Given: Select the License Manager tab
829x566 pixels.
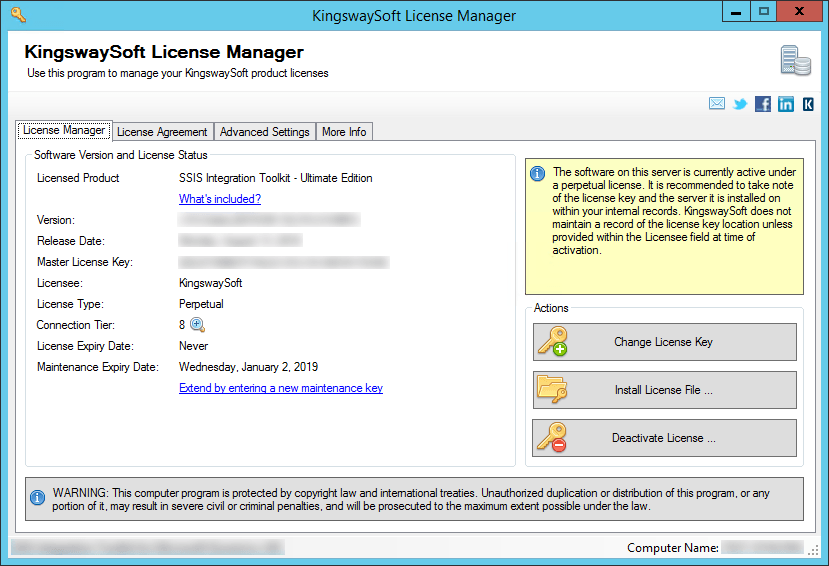Looking at the screenshot, I should coord(64,131).
